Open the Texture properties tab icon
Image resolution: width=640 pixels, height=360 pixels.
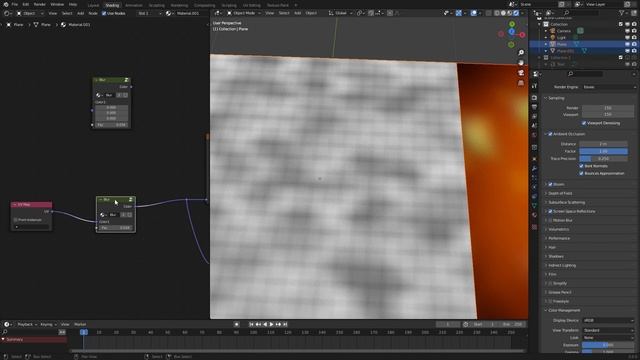click(534, 227)
